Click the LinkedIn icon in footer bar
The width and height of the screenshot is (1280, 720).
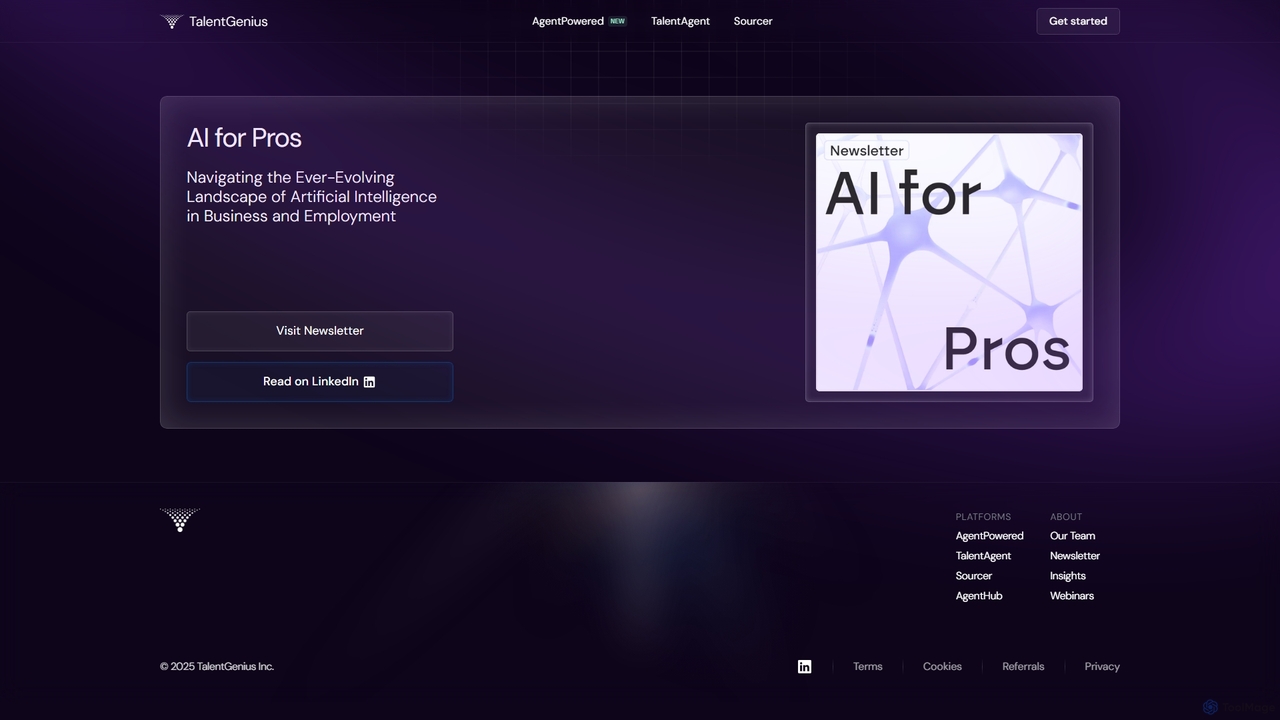coord(804,667)
